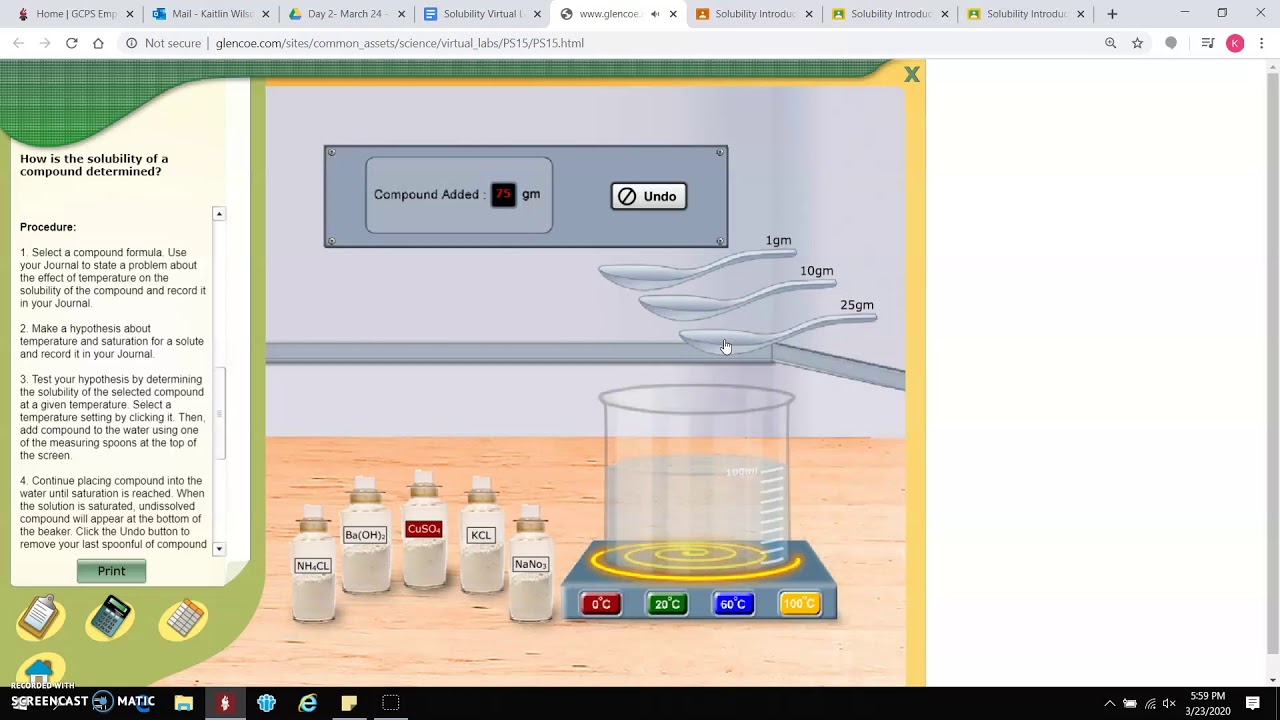Print the procedure
The height and width of the screenshot is (720, 1280).
[111, 571]
